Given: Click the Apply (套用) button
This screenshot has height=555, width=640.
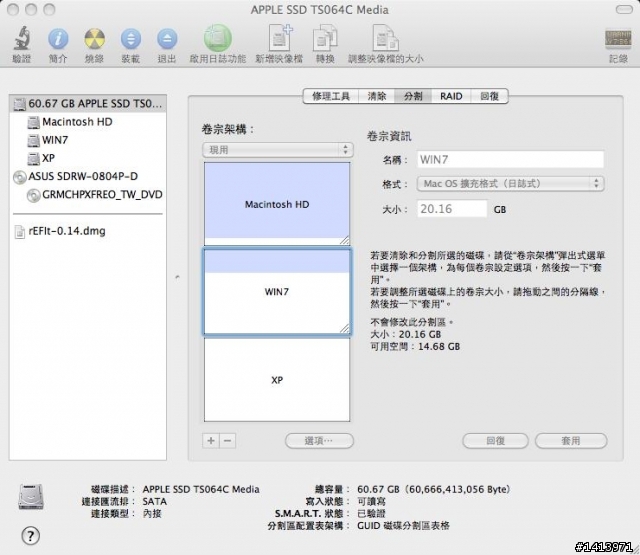Looking at the screenshot, I should pyautogui.click(x=571, y=441).
